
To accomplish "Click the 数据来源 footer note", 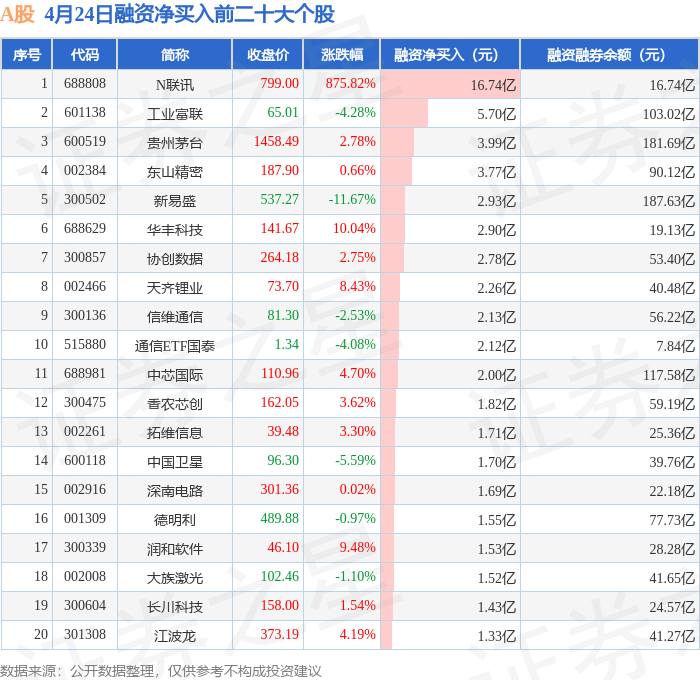I will (161, 671).
